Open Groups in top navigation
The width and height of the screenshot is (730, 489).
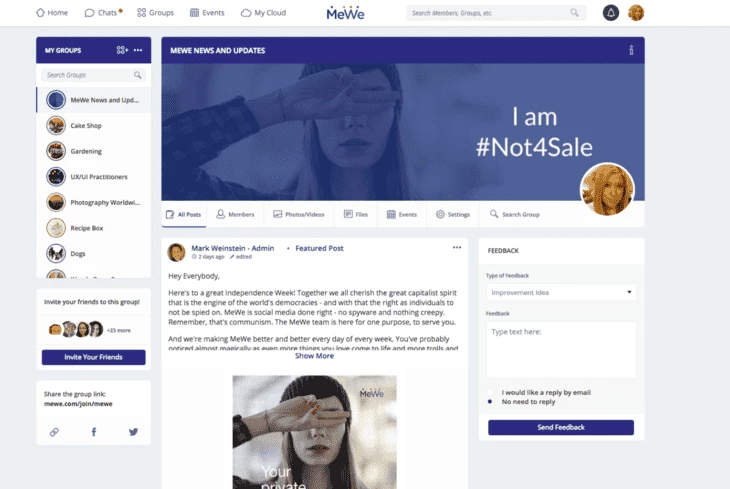(x=155, y=13)
